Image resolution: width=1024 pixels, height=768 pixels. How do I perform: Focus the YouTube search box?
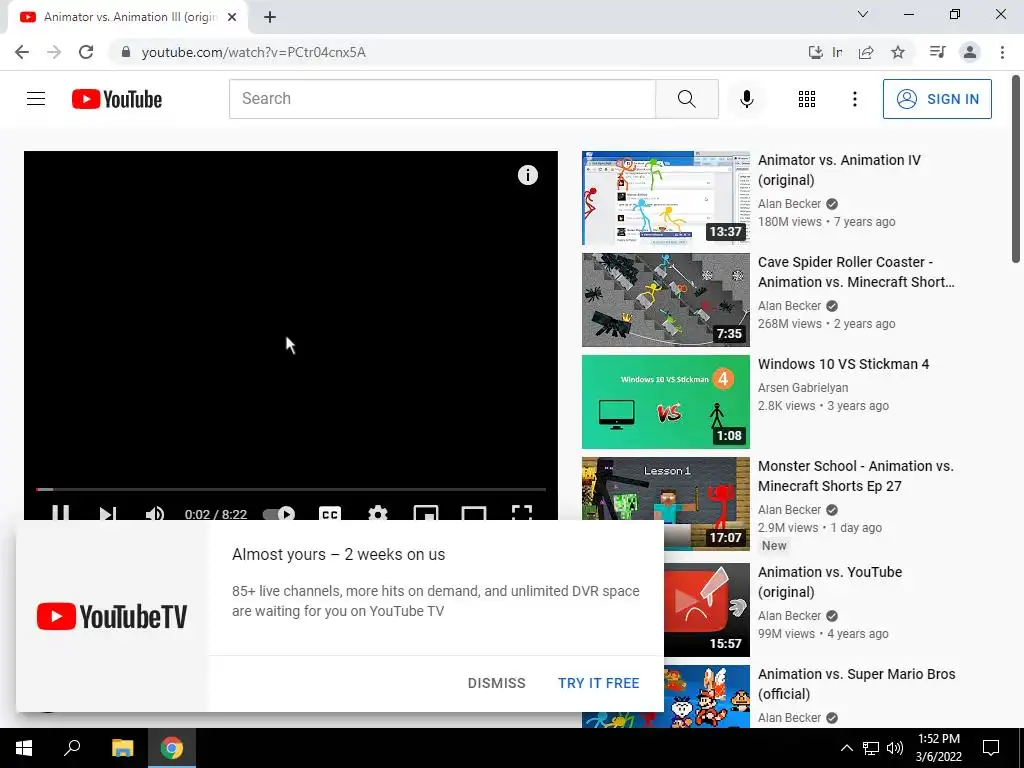click(x=442, y=99)
